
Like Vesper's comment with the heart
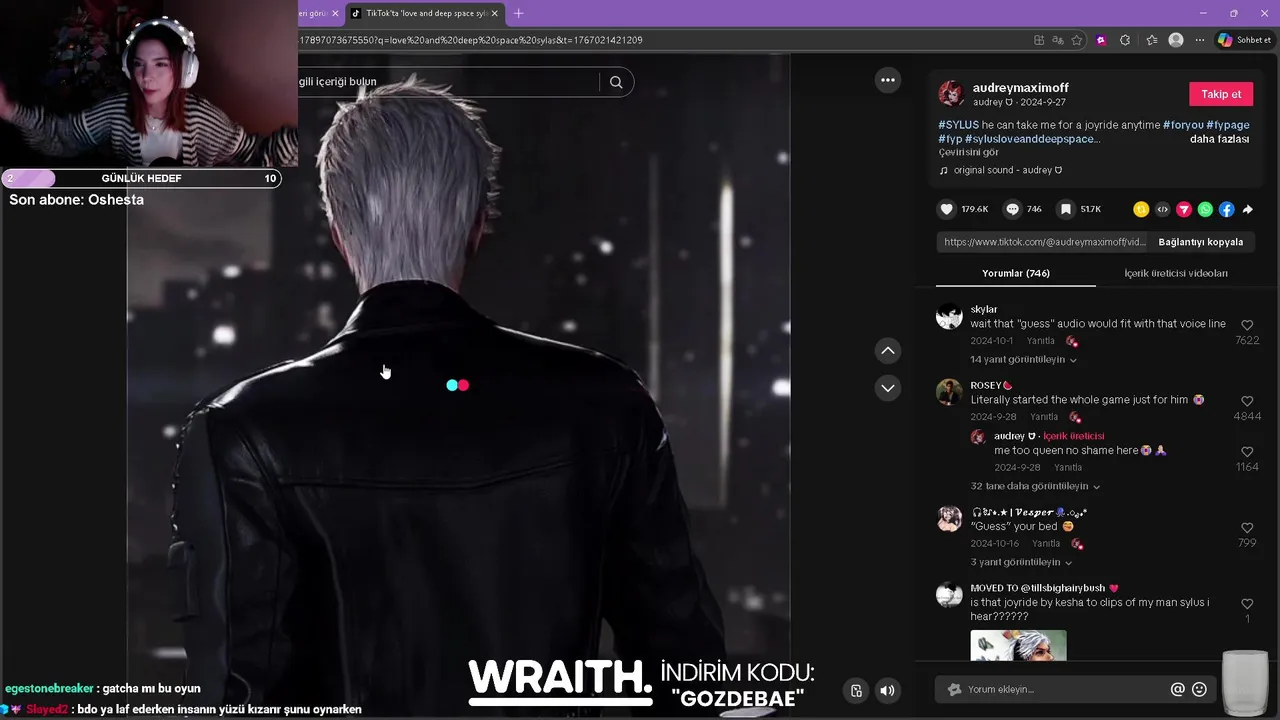[1247, 528]
